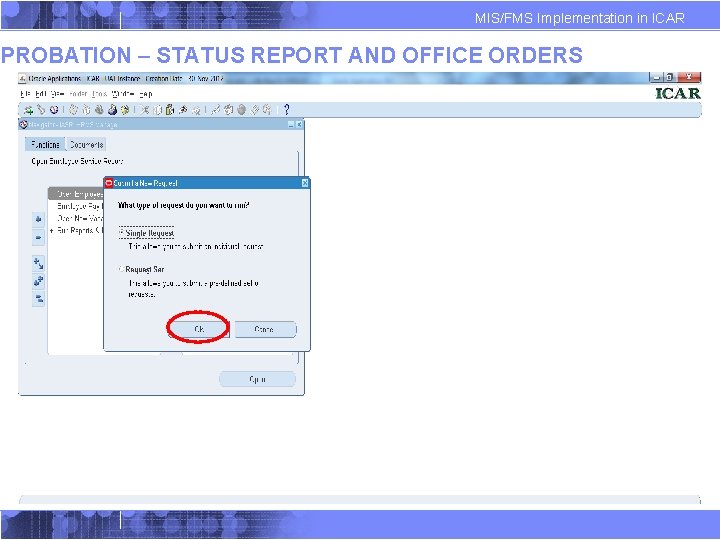Click the New record toolbar icon
Screen dimensions: 720x540
pyautogui.click(x=28, y=110)
